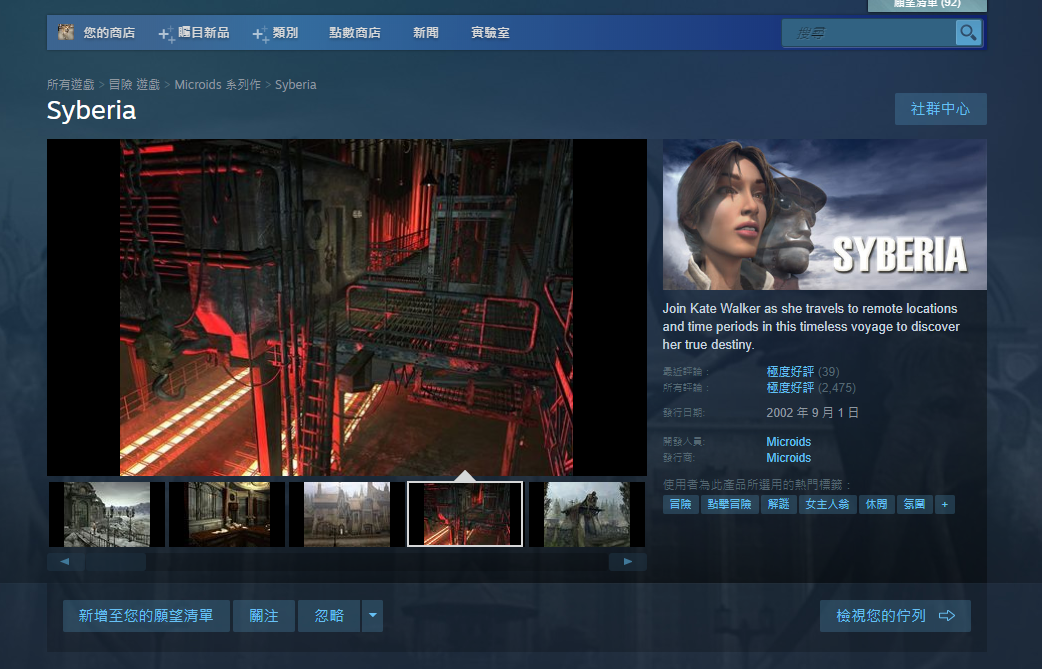Screen dimensions: 1042x669
Task: Select the snowy gate thumbnail
Action: [107, 514]
